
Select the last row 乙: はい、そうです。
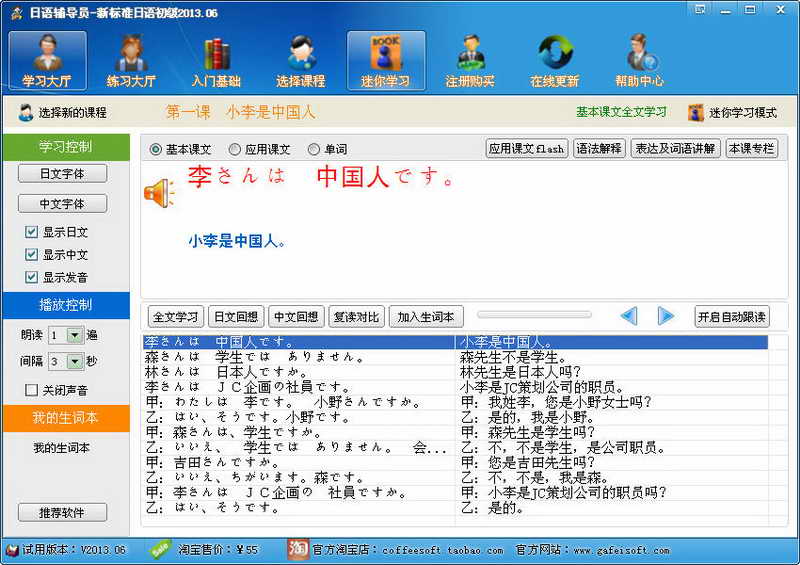pyautogui.click(x=455, y=507)
